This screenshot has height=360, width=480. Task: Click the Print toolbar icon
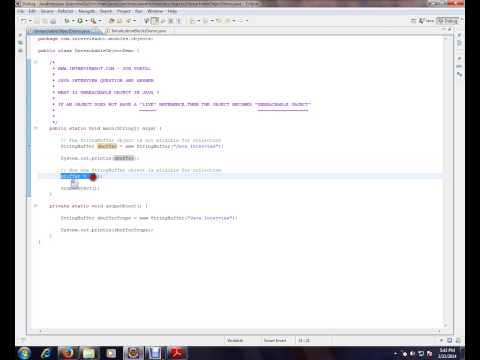click(x=53, y=21)
